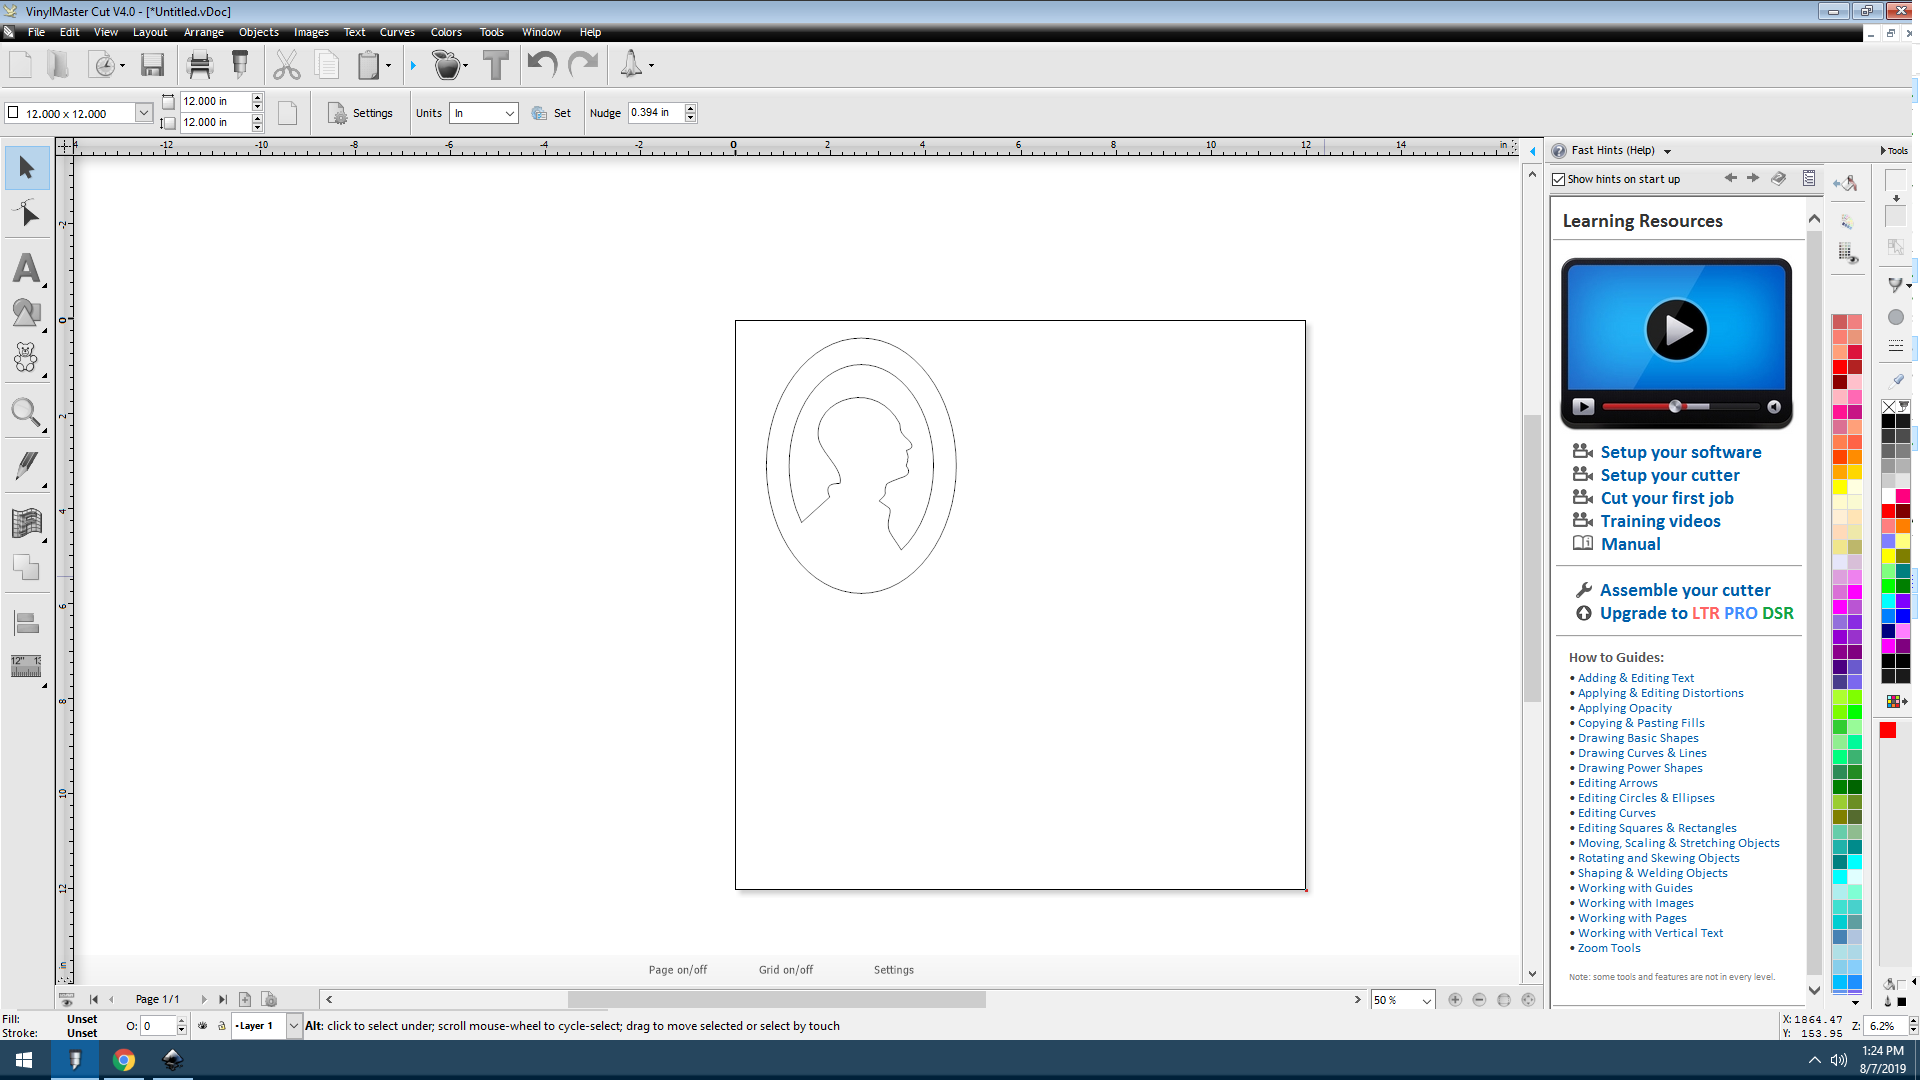Open the Cut your first job guide

pyautogui.click(x=1666, y=497)
